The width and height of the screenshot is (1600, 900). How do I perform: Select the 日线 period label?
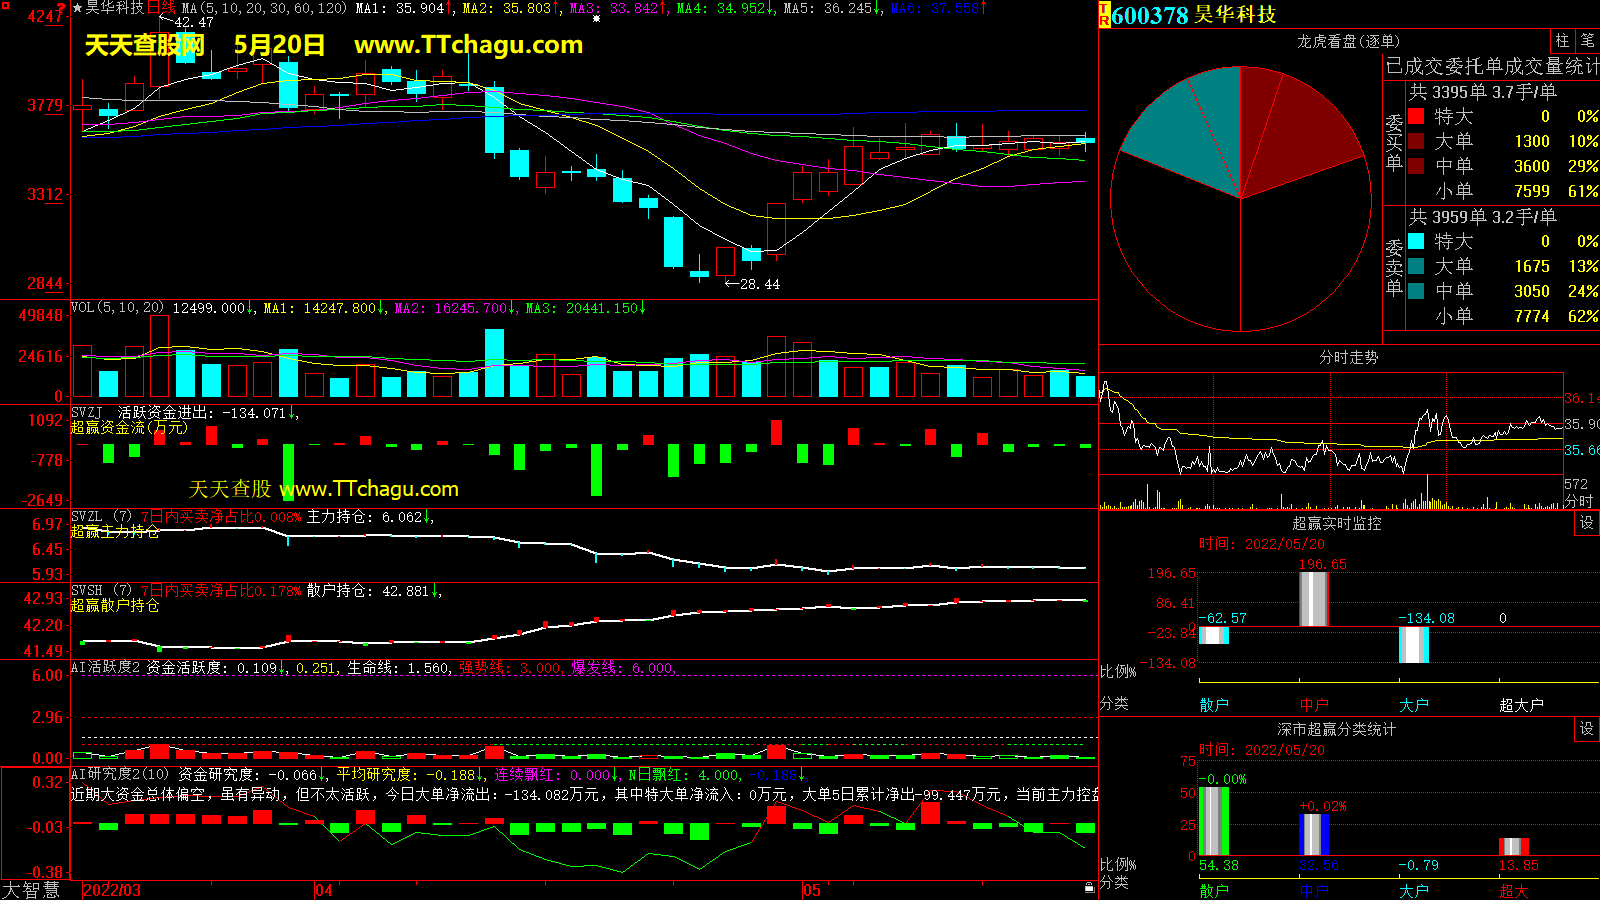pyautogui.click(x=161, y=8)
